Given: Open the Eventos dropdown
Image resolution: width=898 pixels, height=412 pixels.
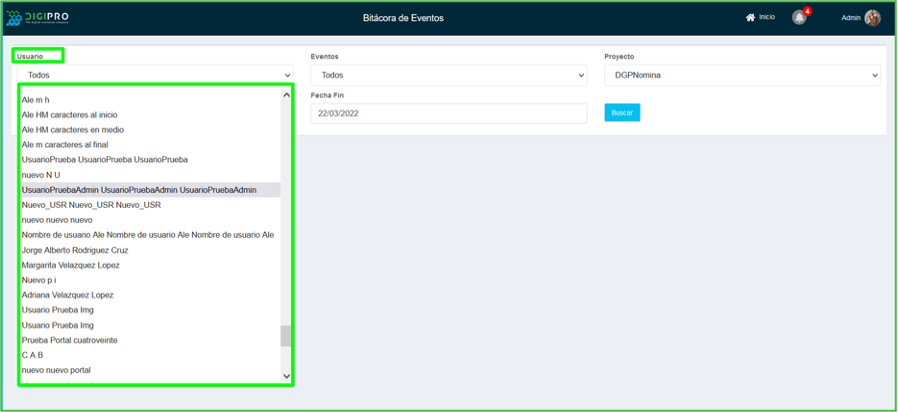Looking at the screenshot, I should click(x=448, y=75).
